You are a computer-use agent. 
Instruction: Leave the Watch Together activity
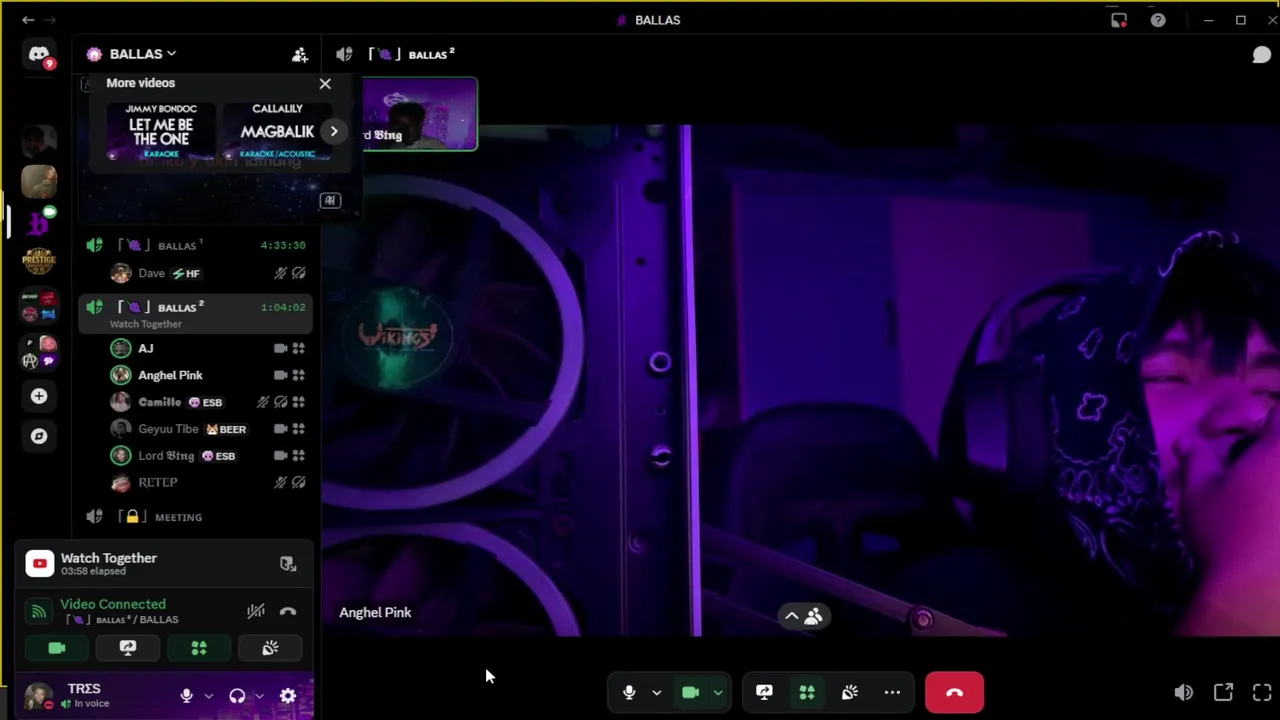(288, 564)
